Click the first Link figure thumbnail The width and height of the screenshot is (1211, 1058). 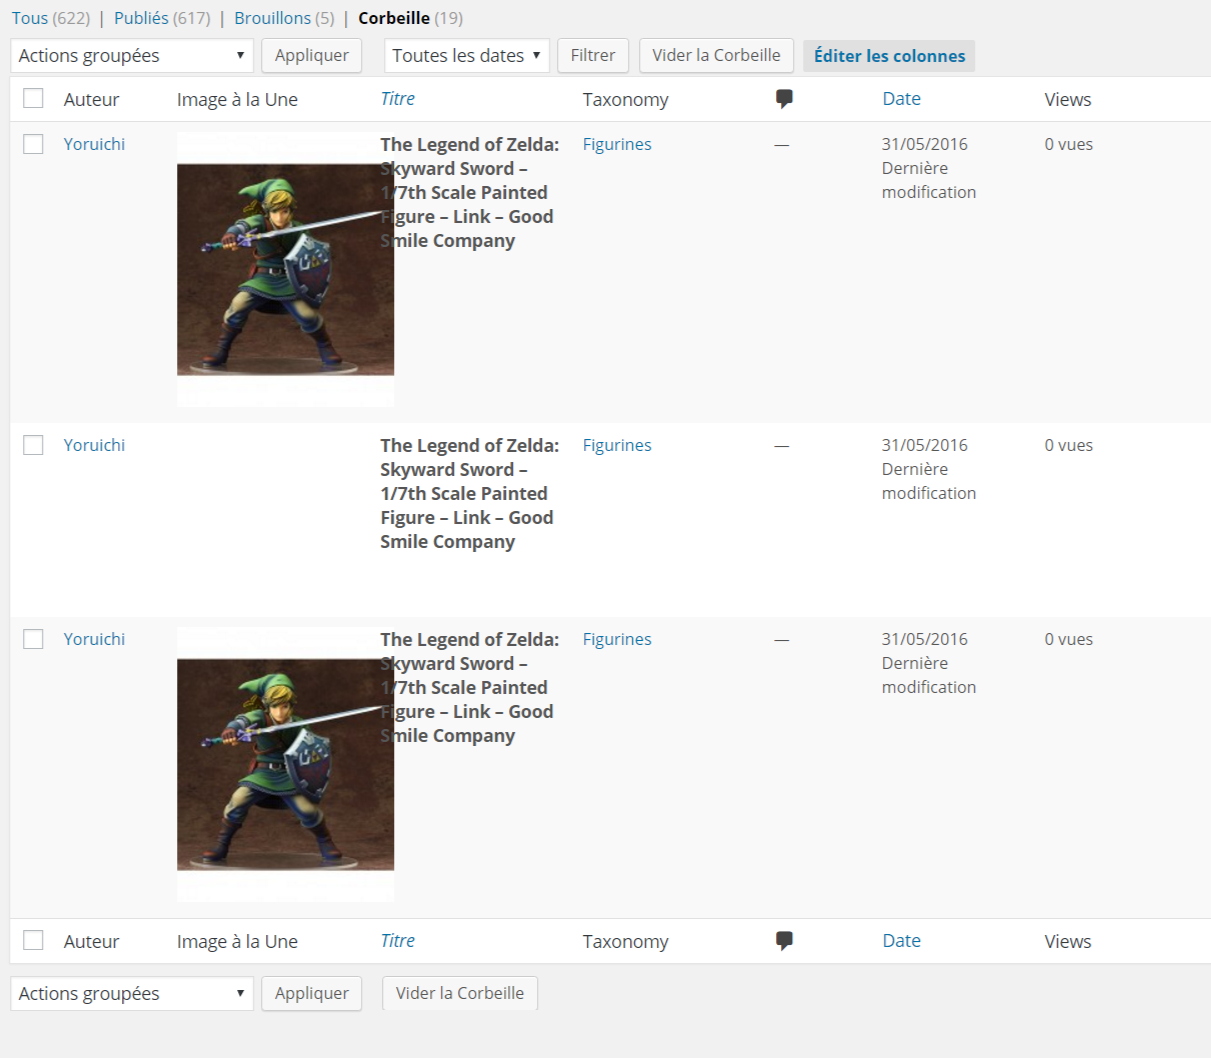285,269
